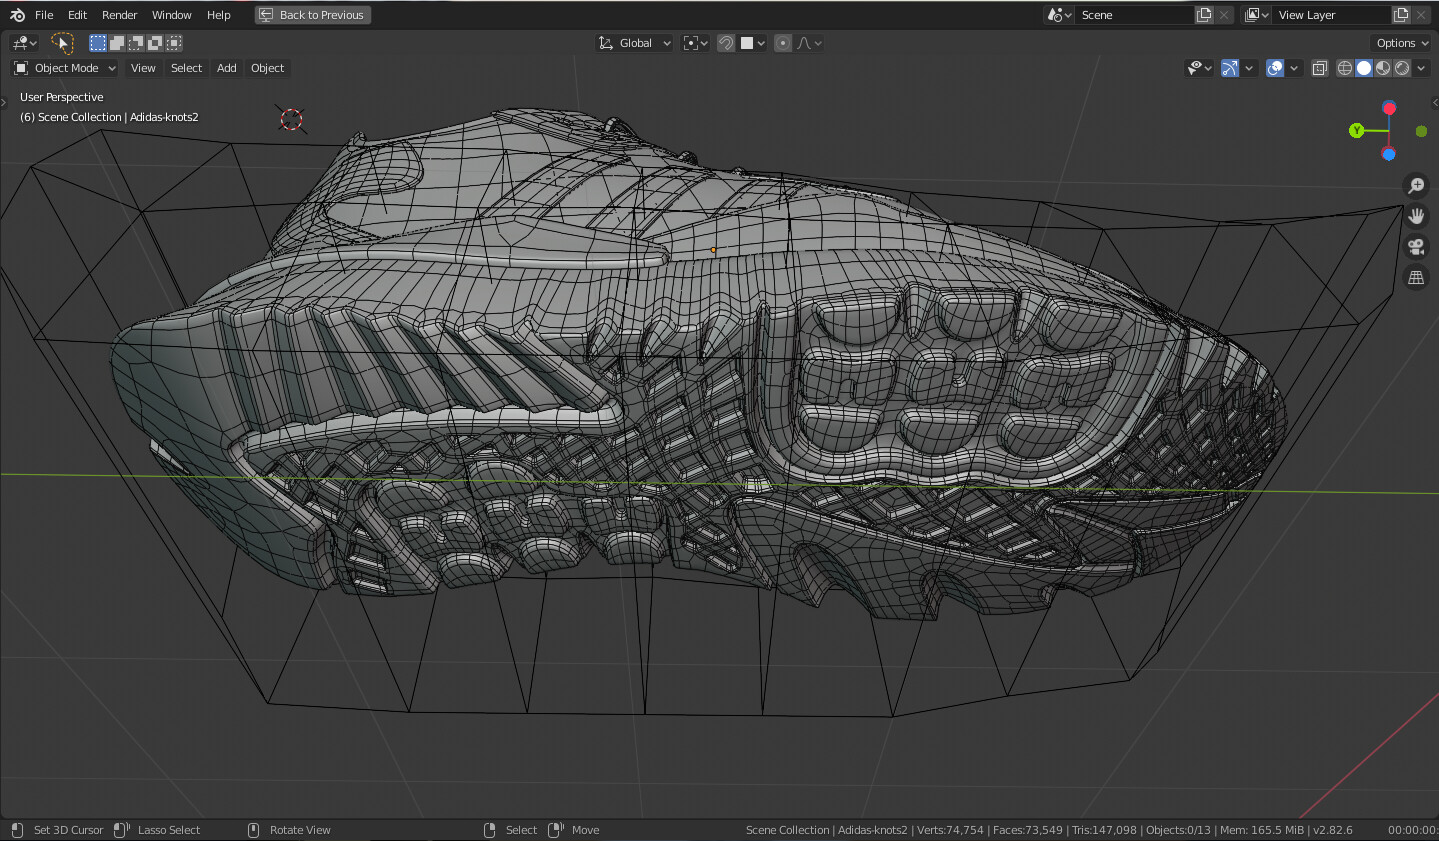
Task: Open proportional falloff curve dropdown
Action: 809,43
